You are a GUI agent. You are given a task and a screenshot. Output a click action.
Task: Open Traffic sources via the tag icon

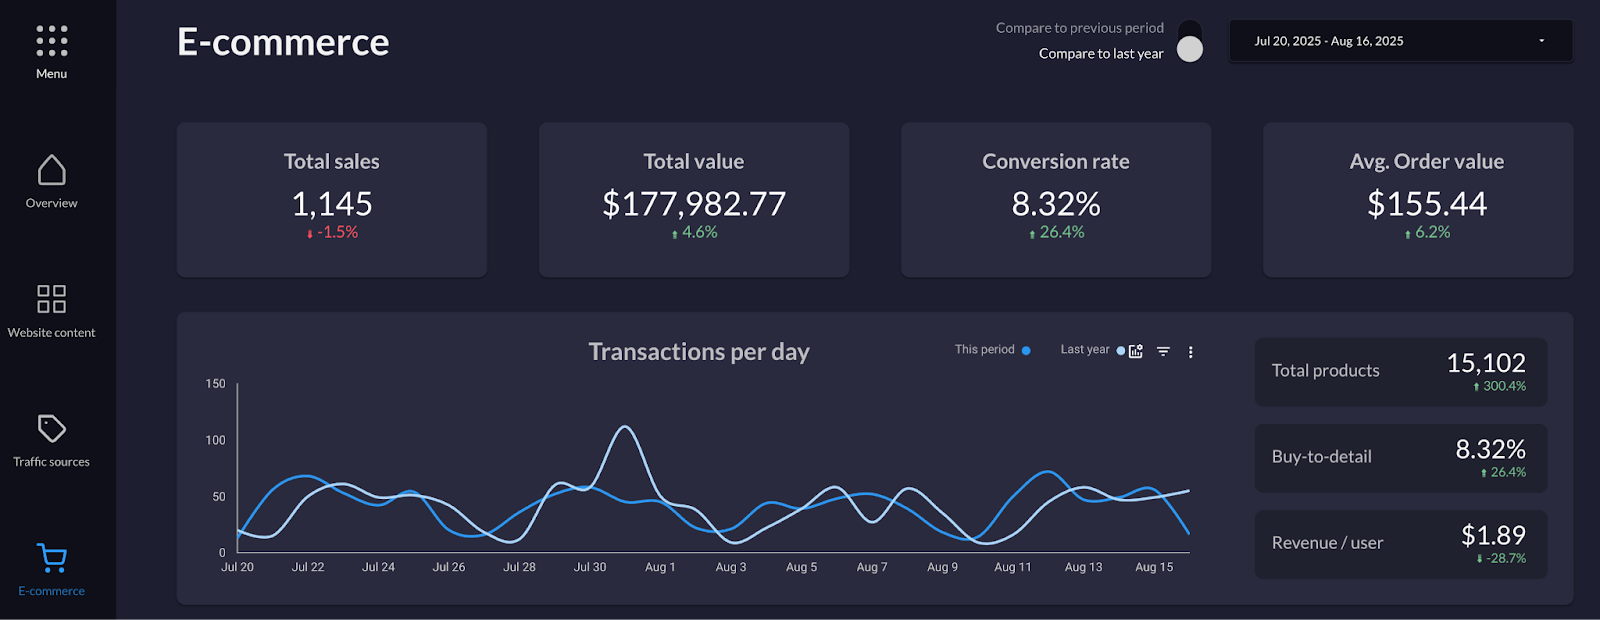pos(51,429)
